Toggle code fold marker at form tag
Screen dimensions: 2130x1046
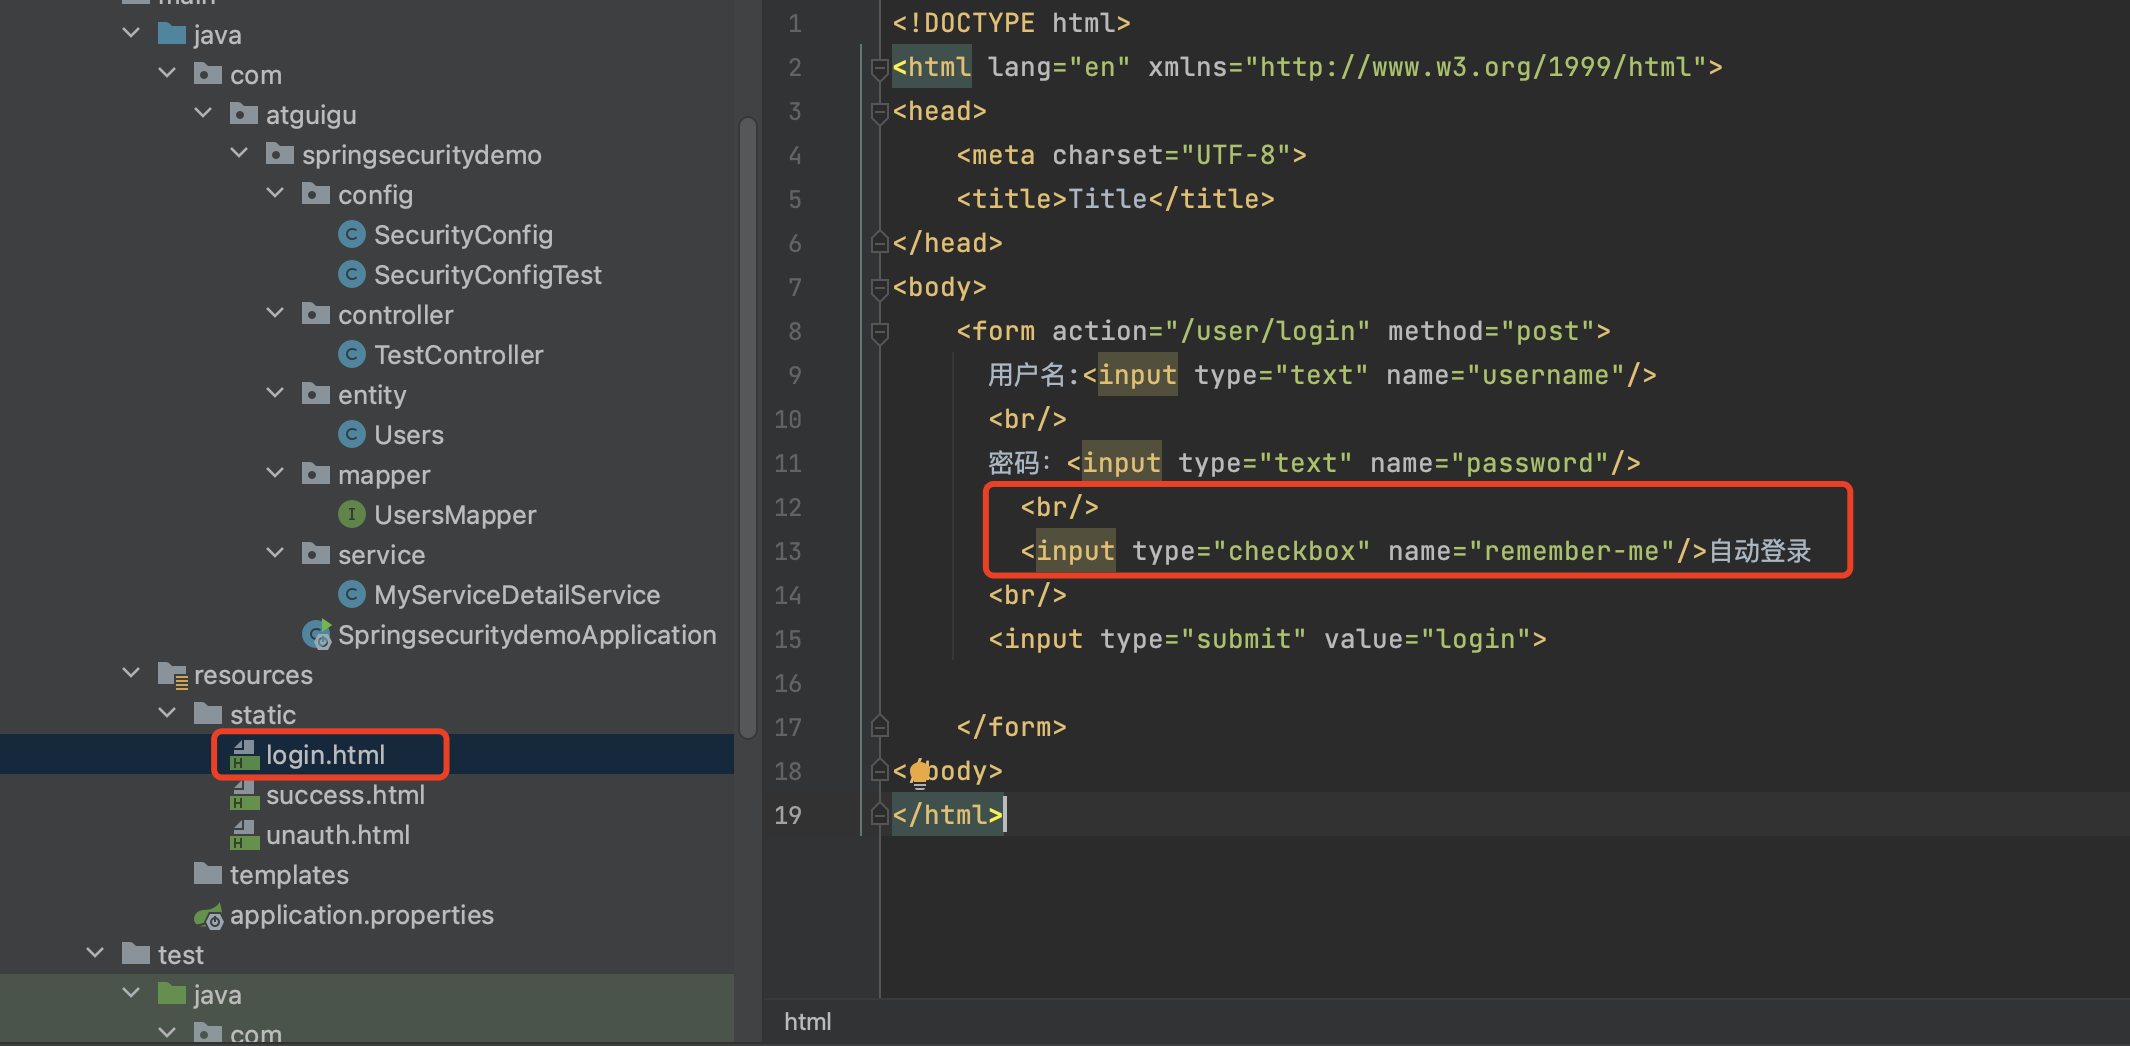880,331
